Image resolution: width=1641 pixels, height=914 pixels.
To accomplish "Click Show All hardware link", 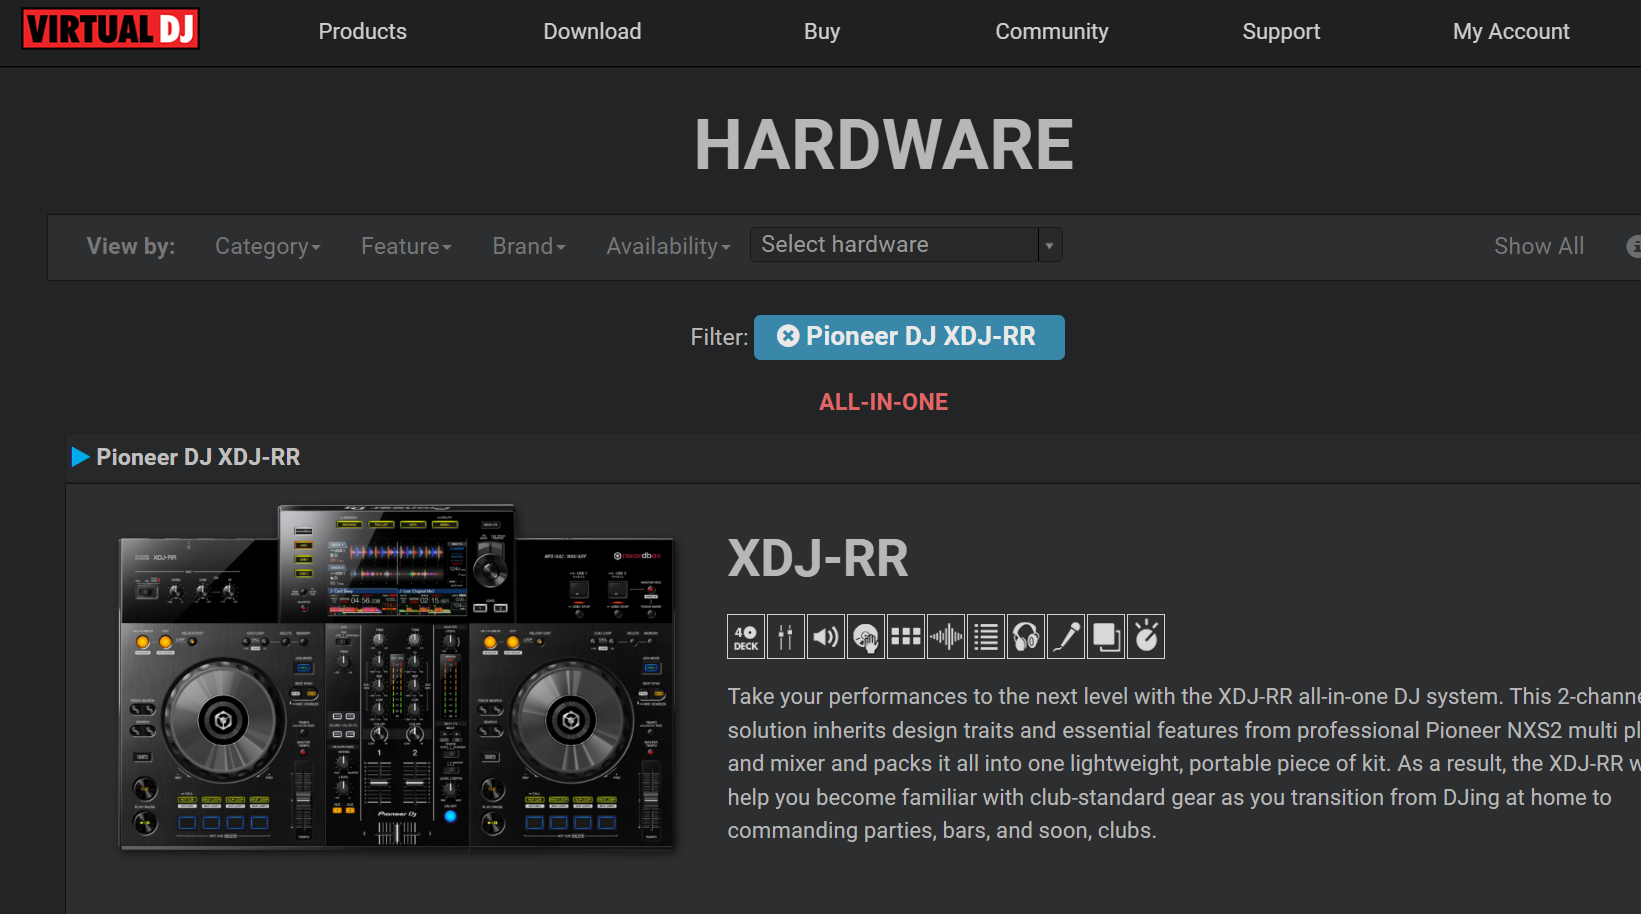I will point(1539,246).
